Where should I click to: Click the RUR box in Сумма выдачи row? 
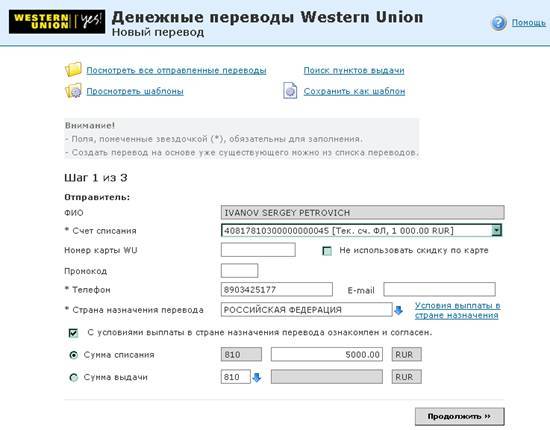[407, 377]
